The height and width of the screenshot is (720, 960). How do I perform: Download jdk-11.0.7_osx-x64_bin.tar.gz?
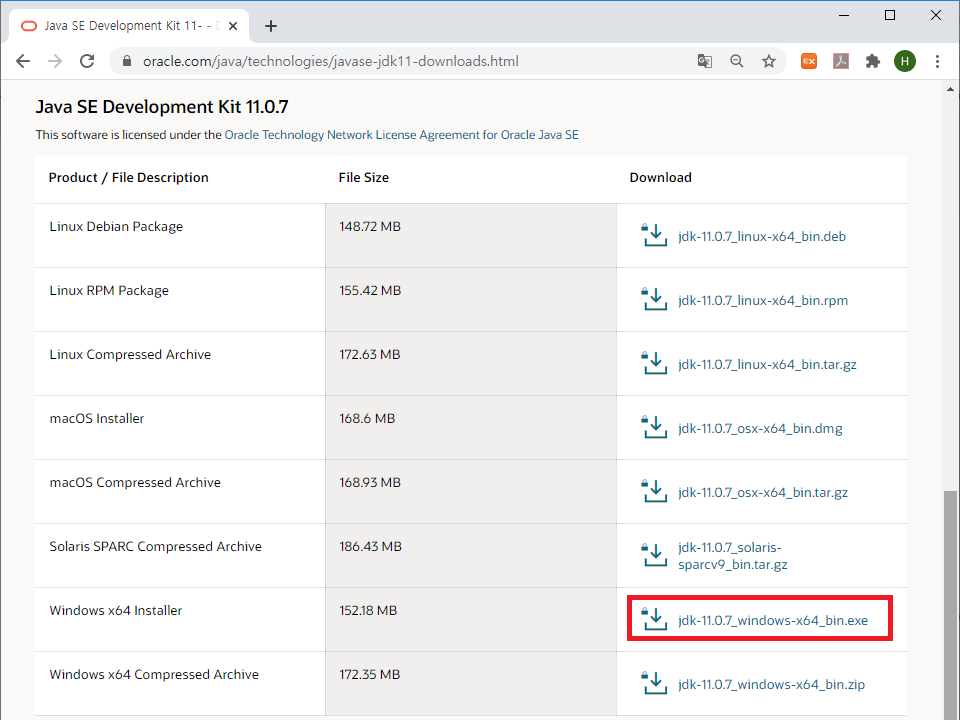tap(763, 492)
